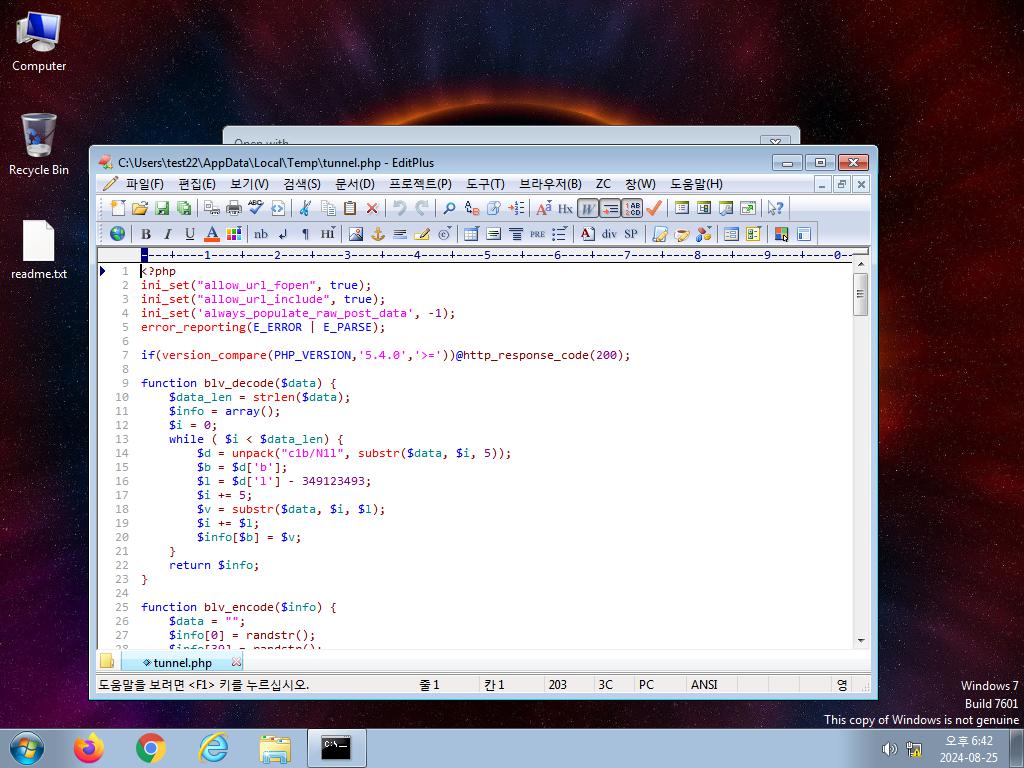Toggle auto indent button
Viewport: 1024px width, 768px height.
[610, 208]
